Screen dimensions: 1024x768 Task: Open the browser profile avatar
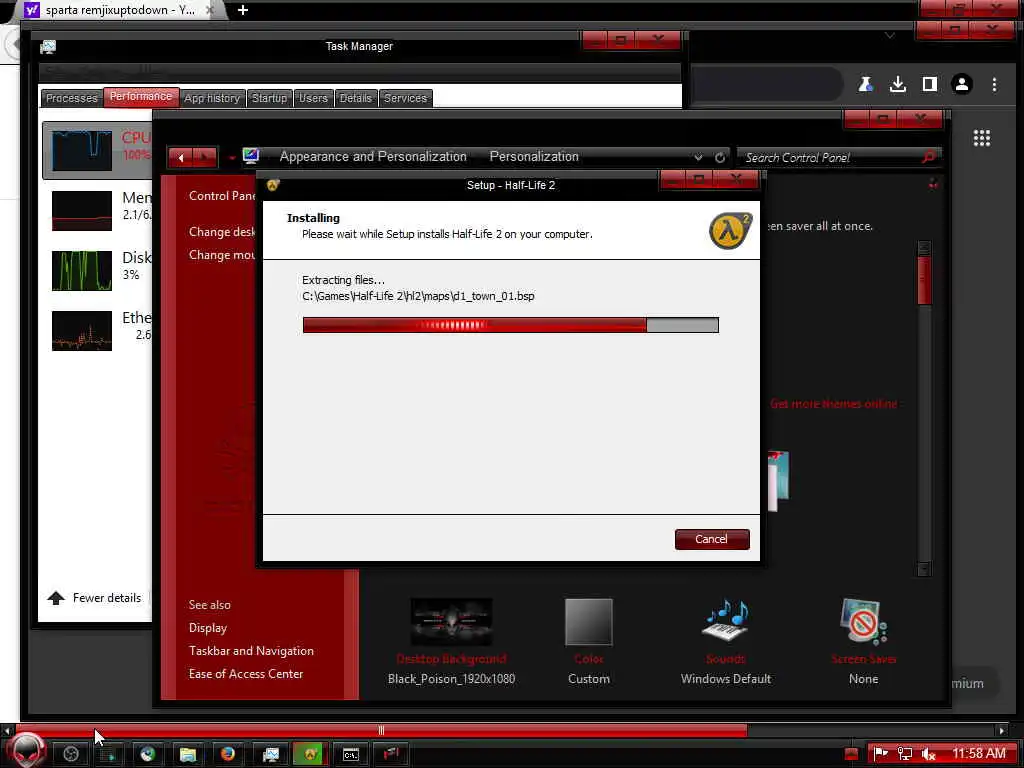click(961, 84)
